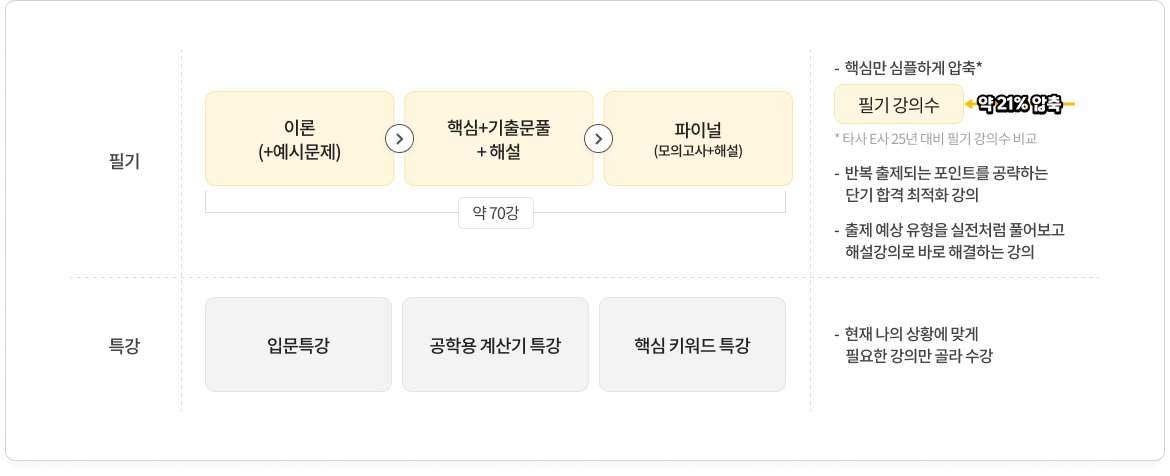
Task: Click the 타사 E사 25년 대비 footnote
Action: 936,137
